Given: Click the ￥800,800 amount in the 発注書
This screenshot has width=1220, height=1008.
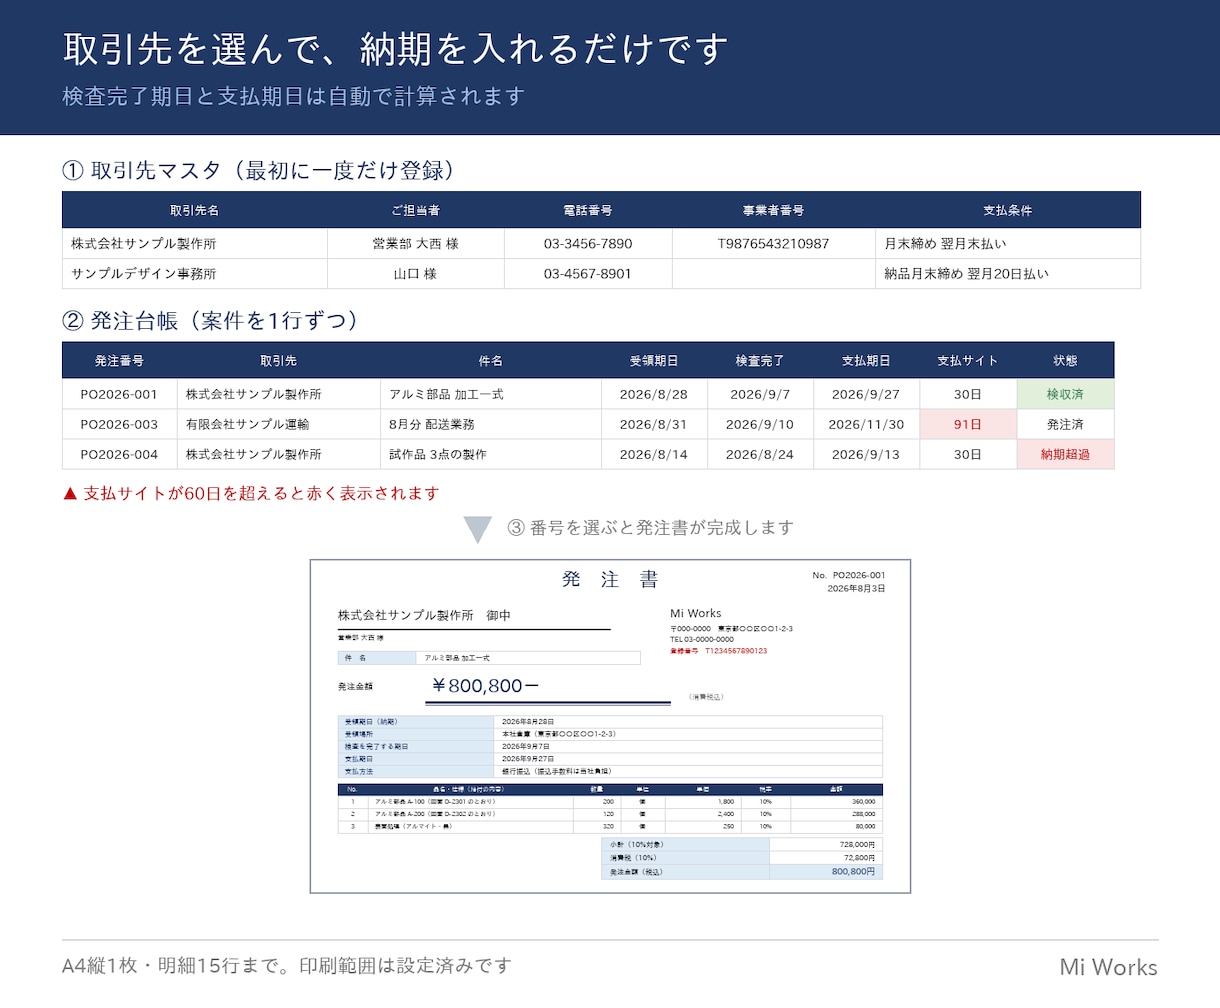Looking at the screenshot, I should pyautogui.click(x=485, y=686).
